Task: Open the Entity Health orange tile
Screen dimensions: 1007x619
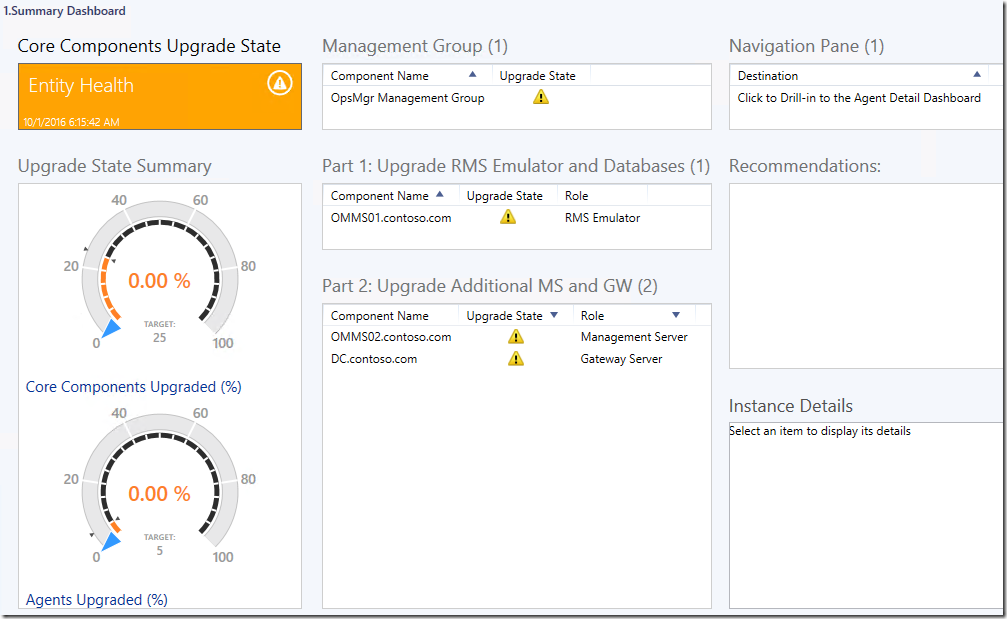Action: coord(160,96)
